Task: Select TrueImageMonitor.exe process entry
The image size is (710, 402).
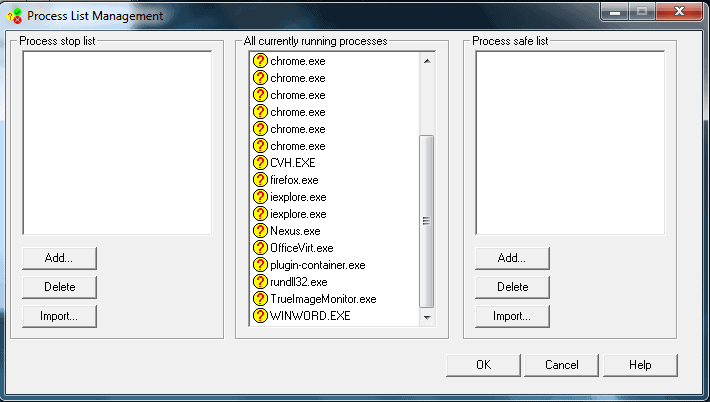Action: coord(323,299)
